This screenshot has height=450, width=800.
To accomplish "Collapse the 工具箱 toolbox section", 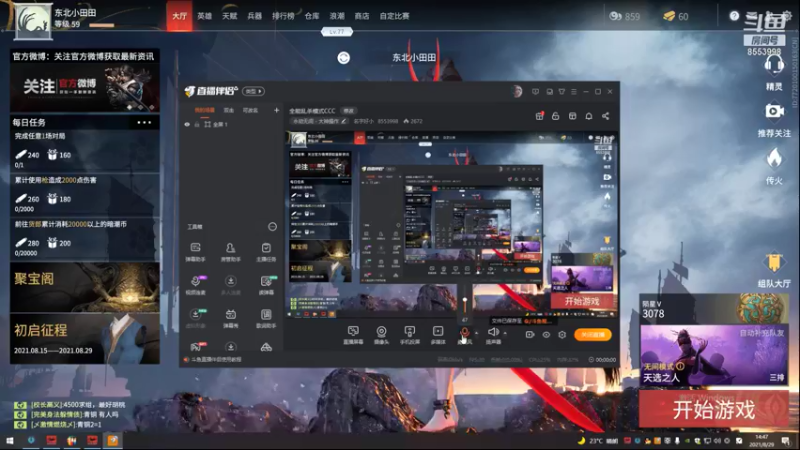I will [272, 227].
